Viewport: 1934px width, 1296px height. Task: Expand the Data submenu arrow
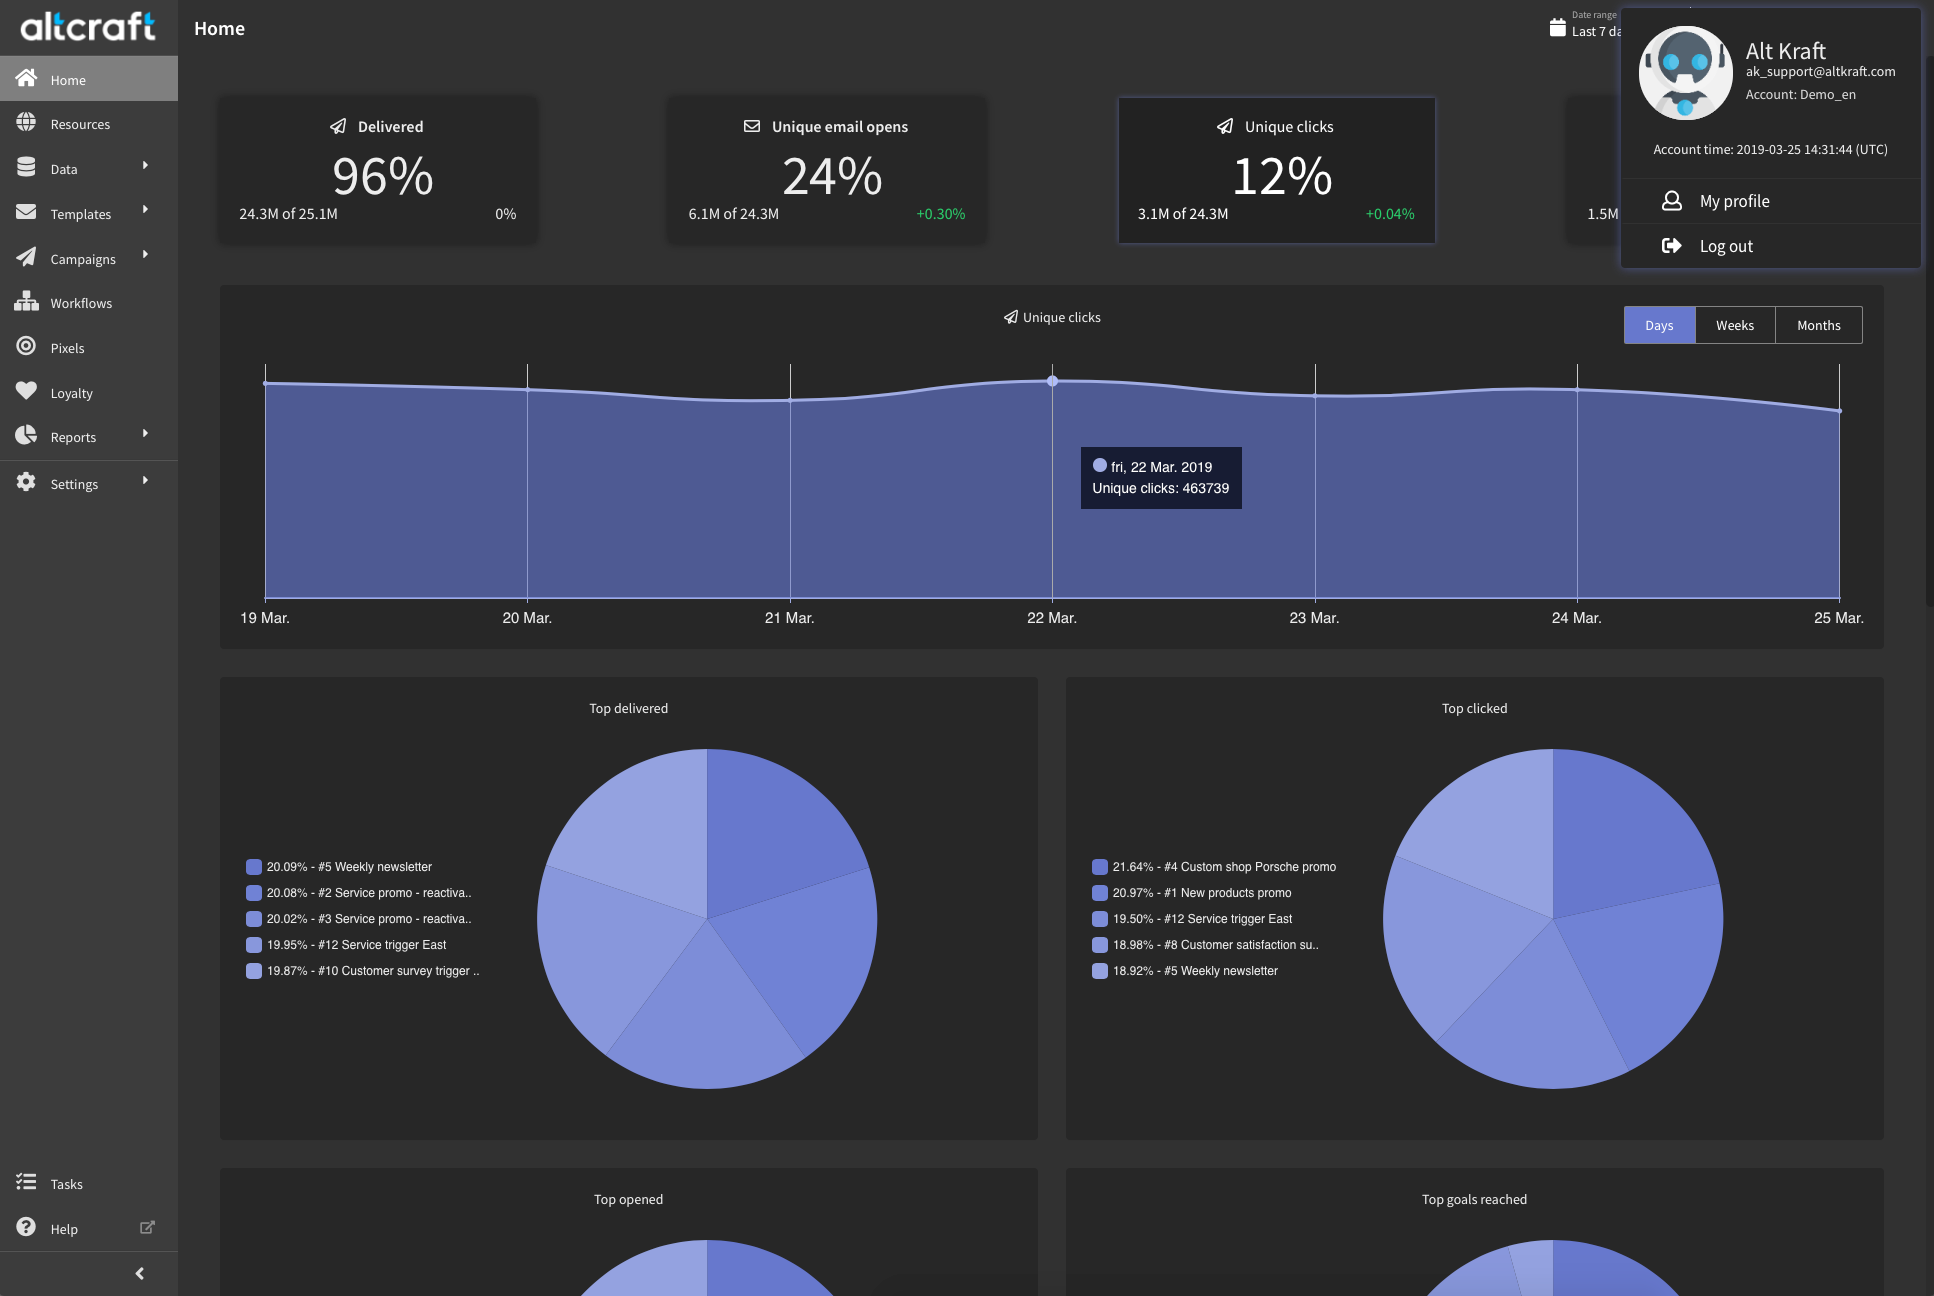pyautogui.click(x=146, y=166)
